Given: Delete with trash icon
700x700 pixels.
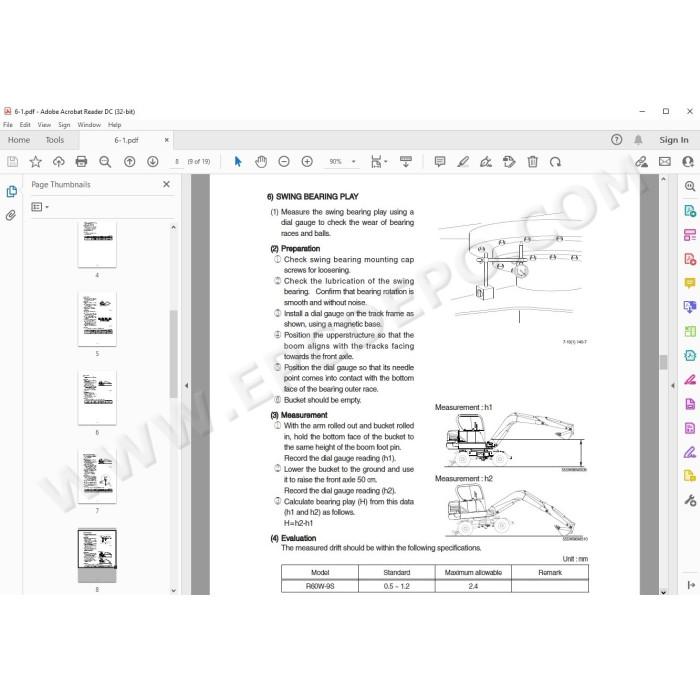Looking at the screenshot, I should click(x=533, y=162).
